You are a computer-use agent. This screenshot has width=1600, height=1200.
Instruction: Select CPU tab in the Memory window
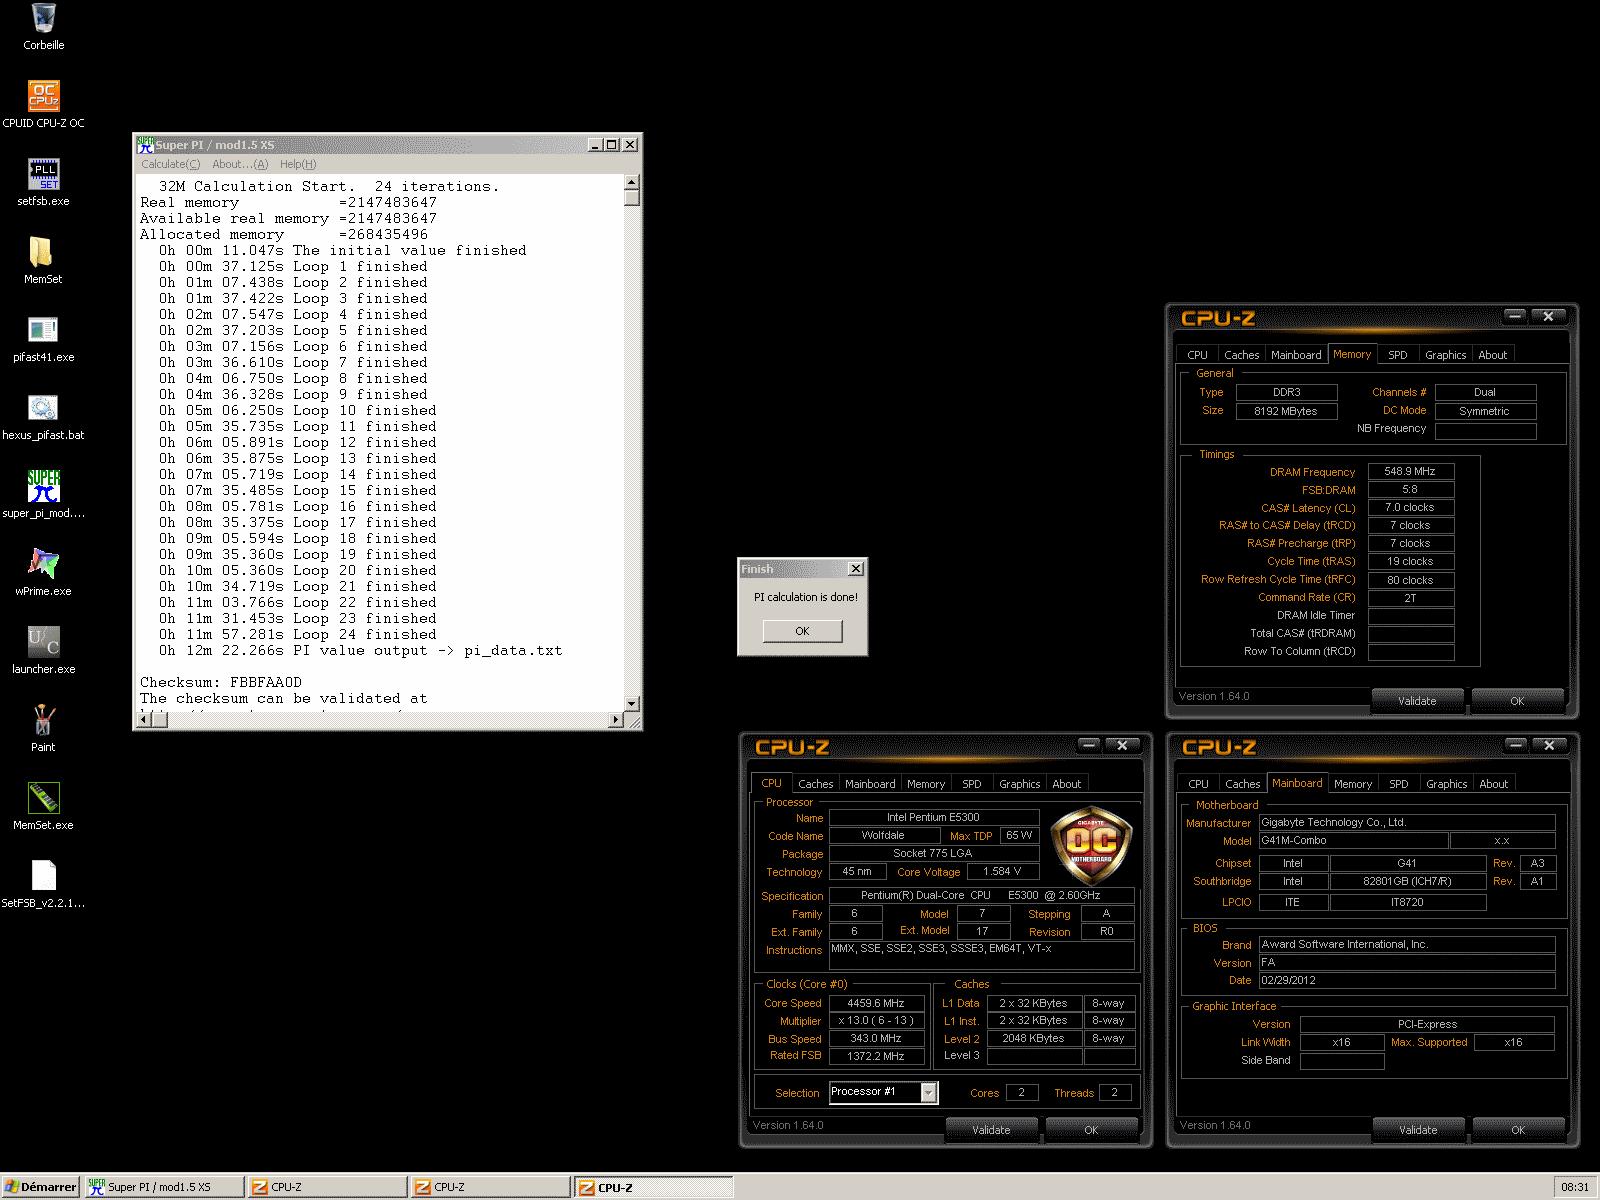(1197, 355)
